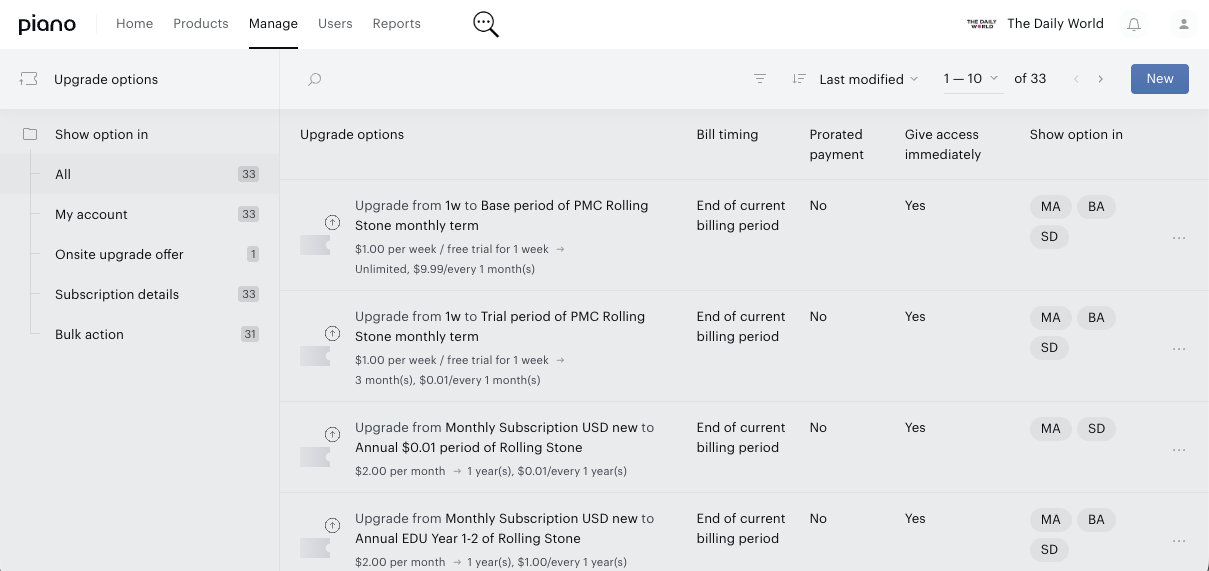Go to next page arrow
Viewport: 1209px width, 571px height.
pyautogui.click(x=1101, y=79)
